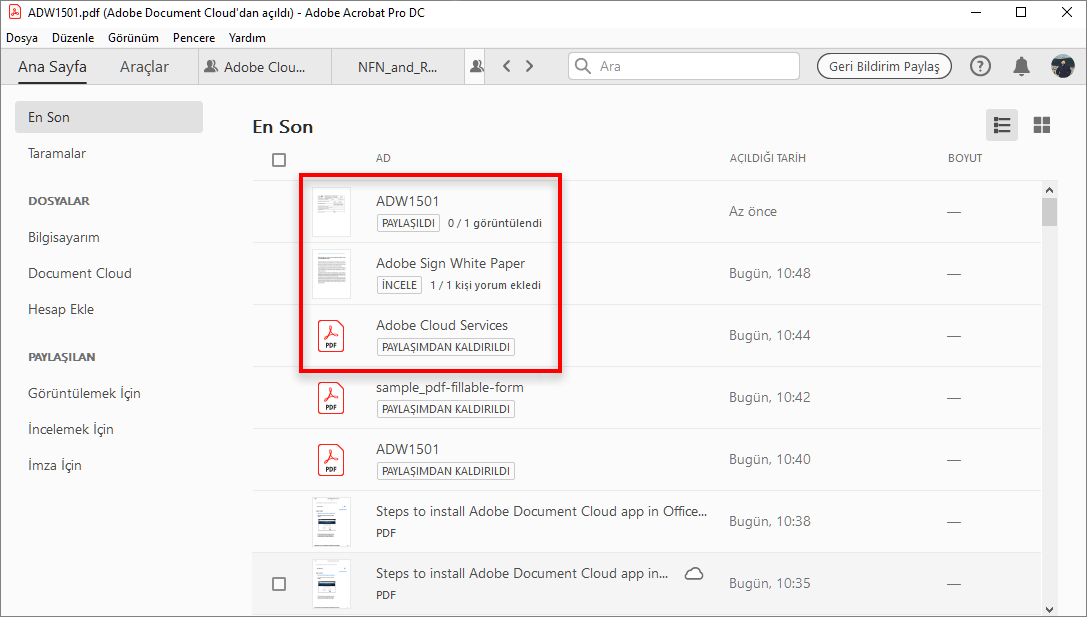Click the scrollbar up arrow
The width and height of the screenshot is (1087, 617).
coord(1049,190)
